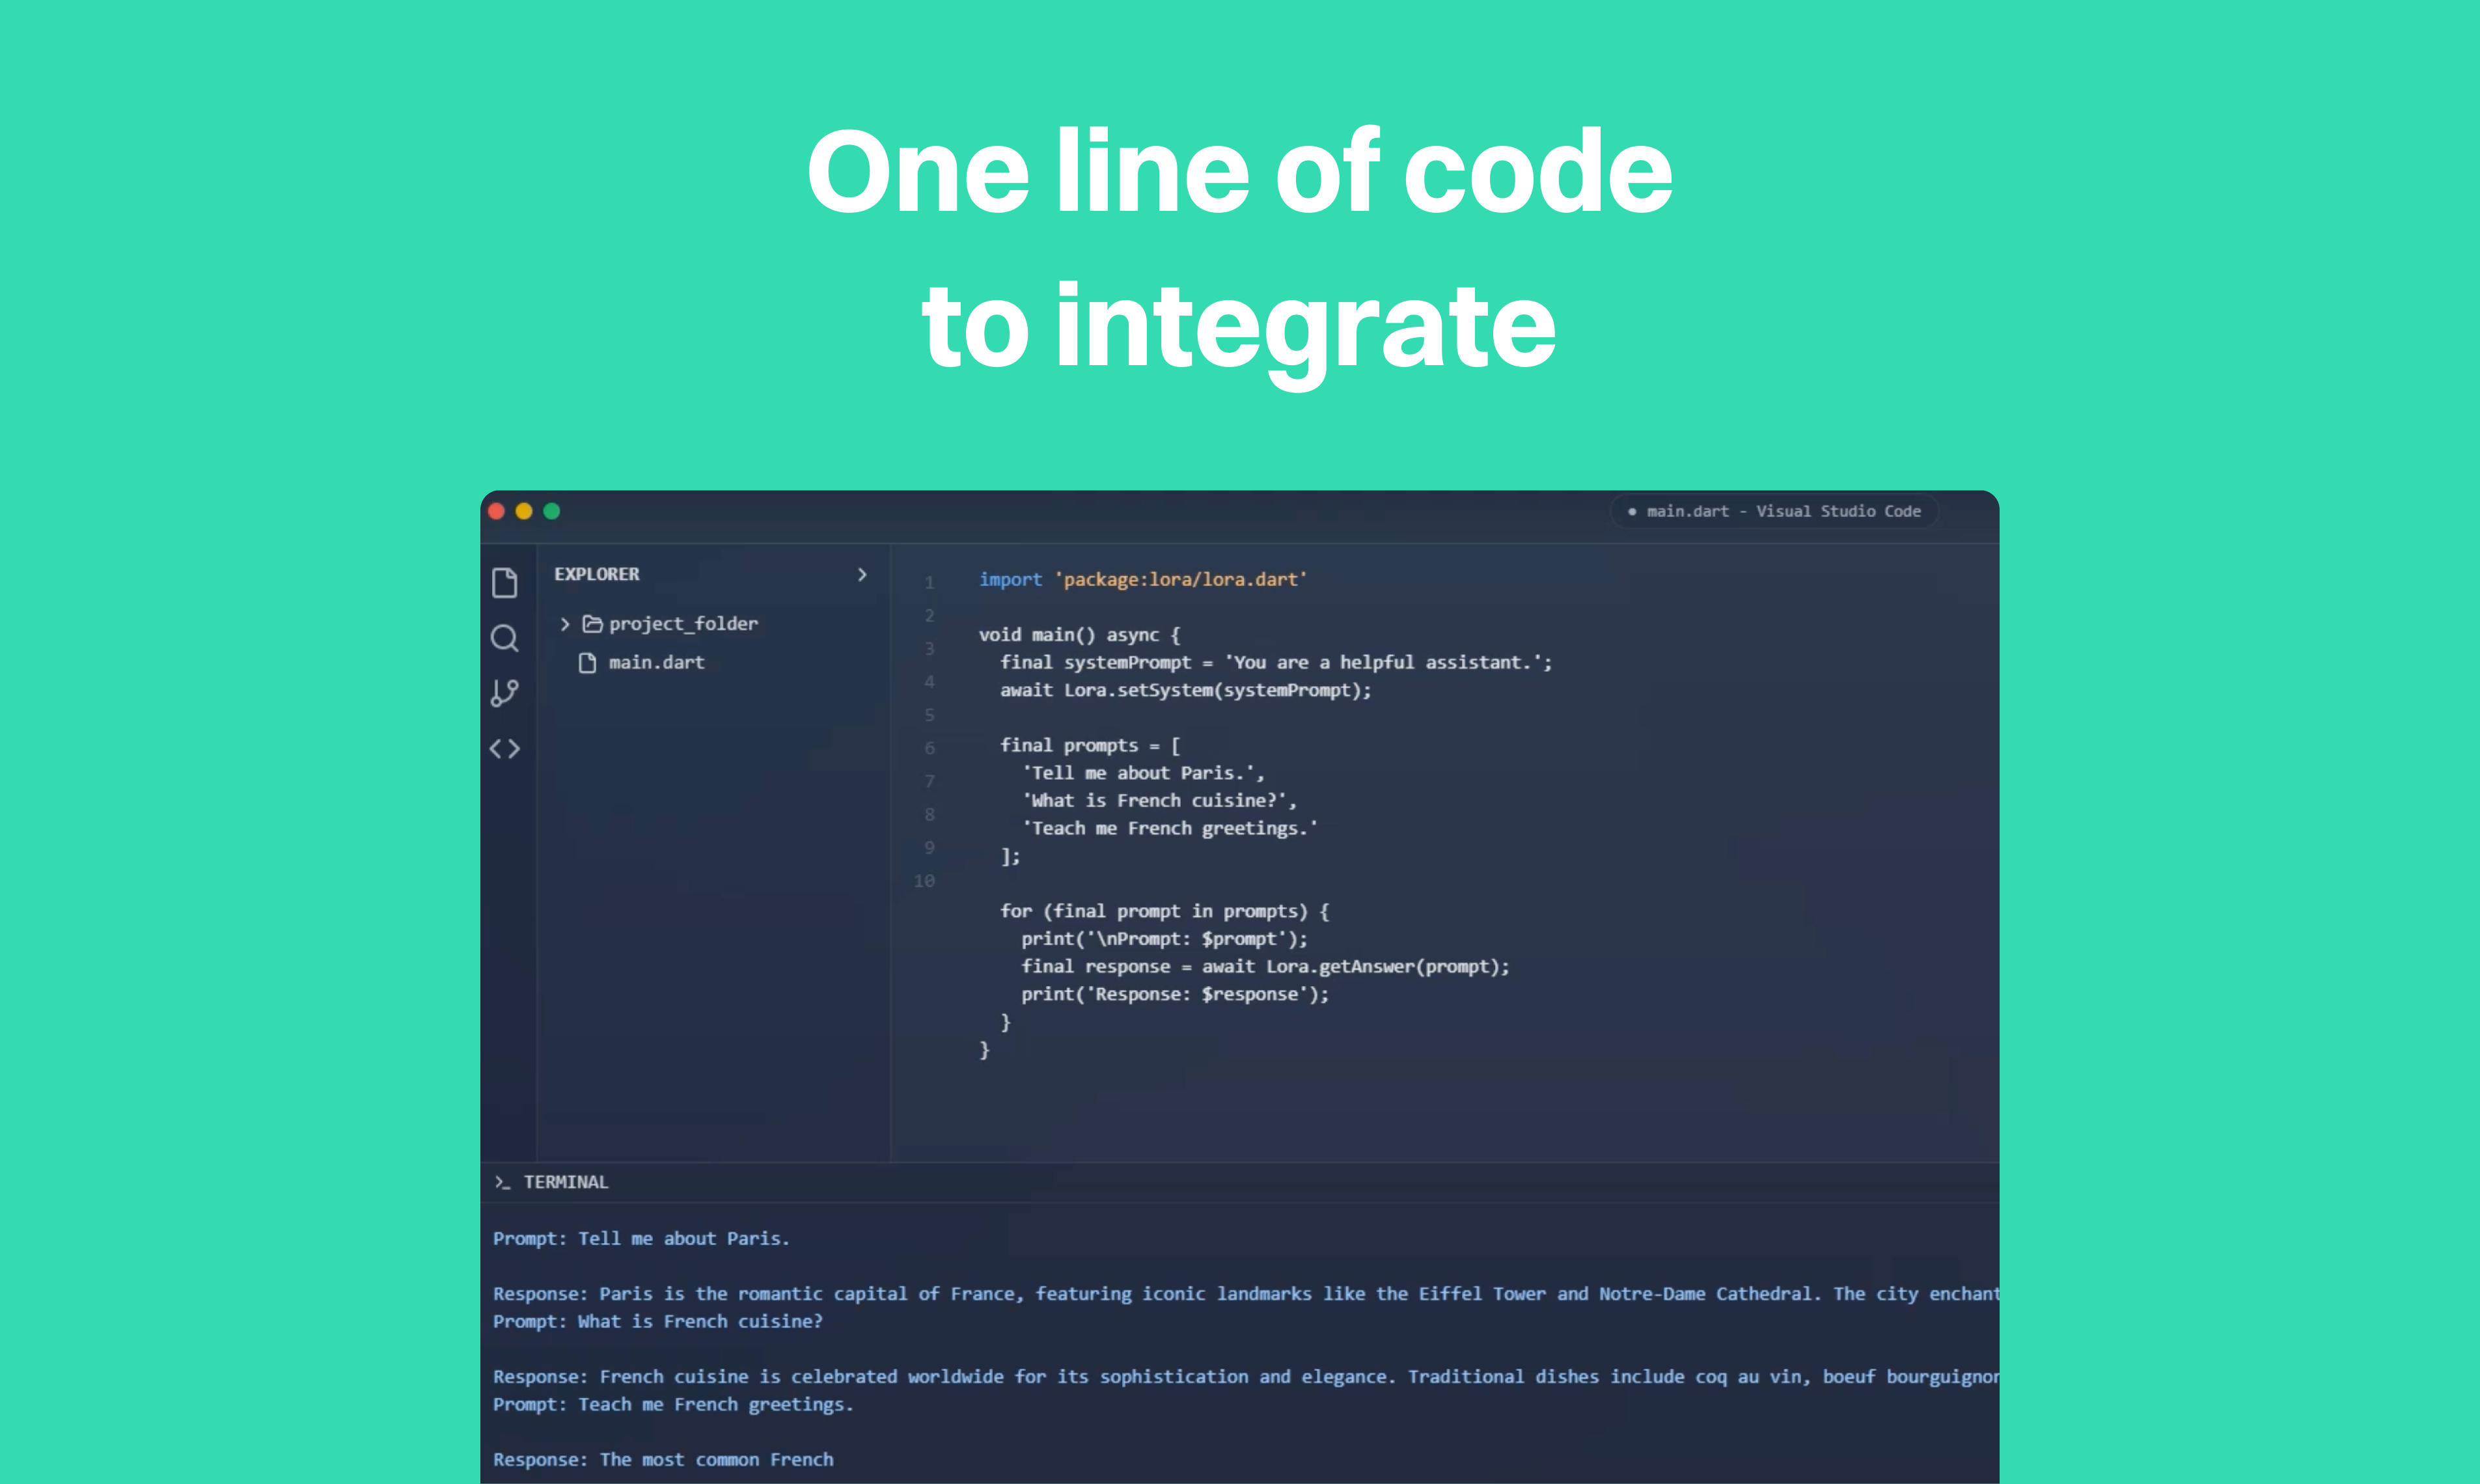The image size is (2480, 1484).
Task: Open the Search magnifier in activity bar
Action: coord(505,638)
